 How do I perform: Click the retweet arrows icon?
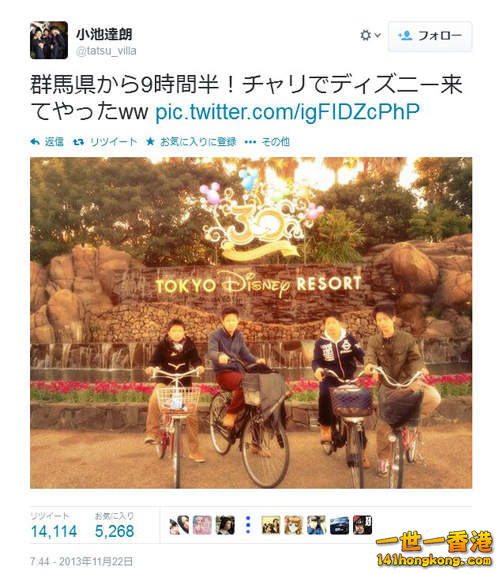point(78,142)
